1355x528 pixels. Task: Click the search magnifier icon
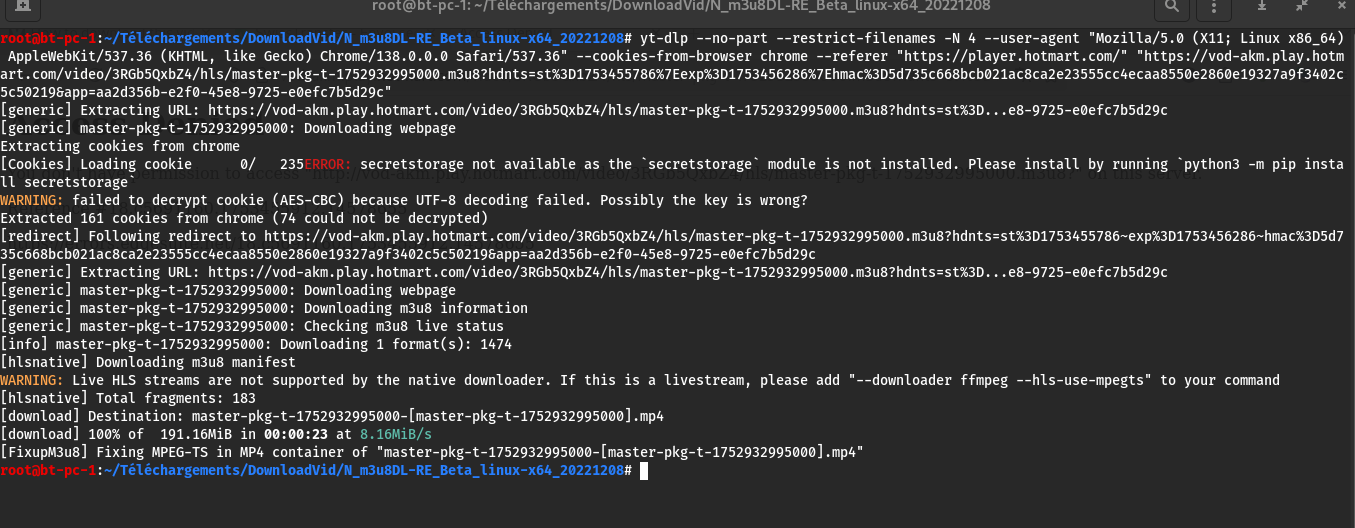[1170, 7]
